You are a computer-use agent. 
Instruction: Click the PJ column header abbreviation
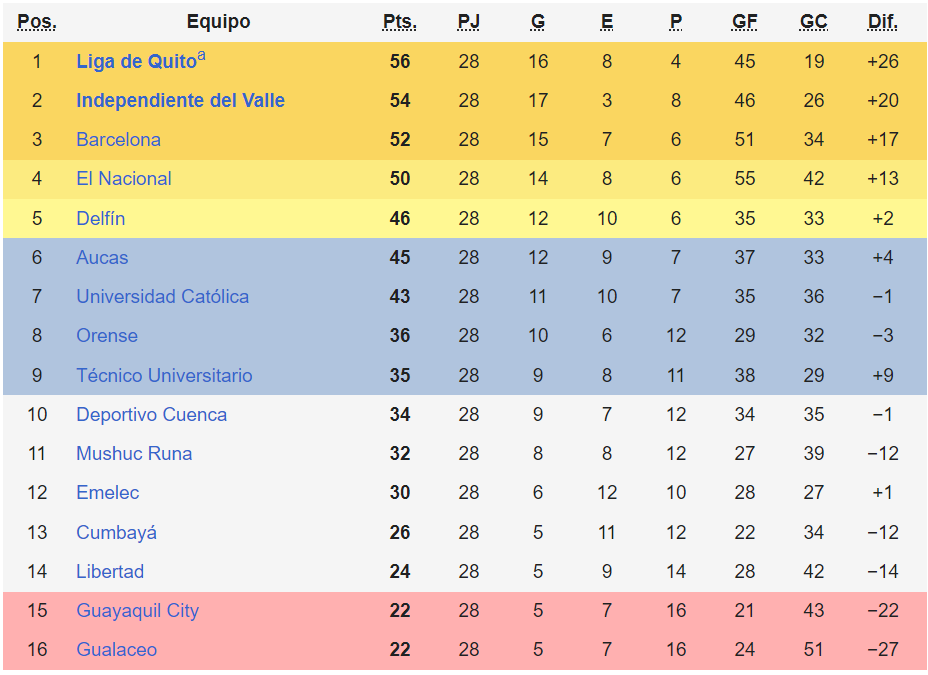point(469,22)
